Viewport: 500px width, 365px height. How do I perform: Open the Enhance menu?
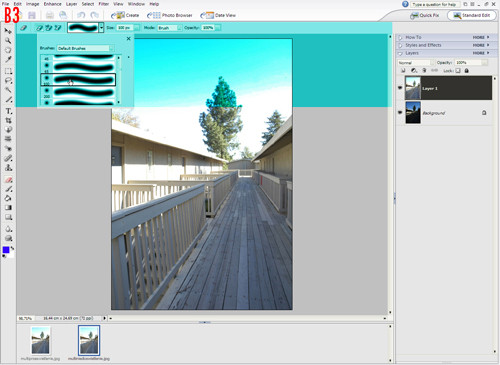coord(53,4)
